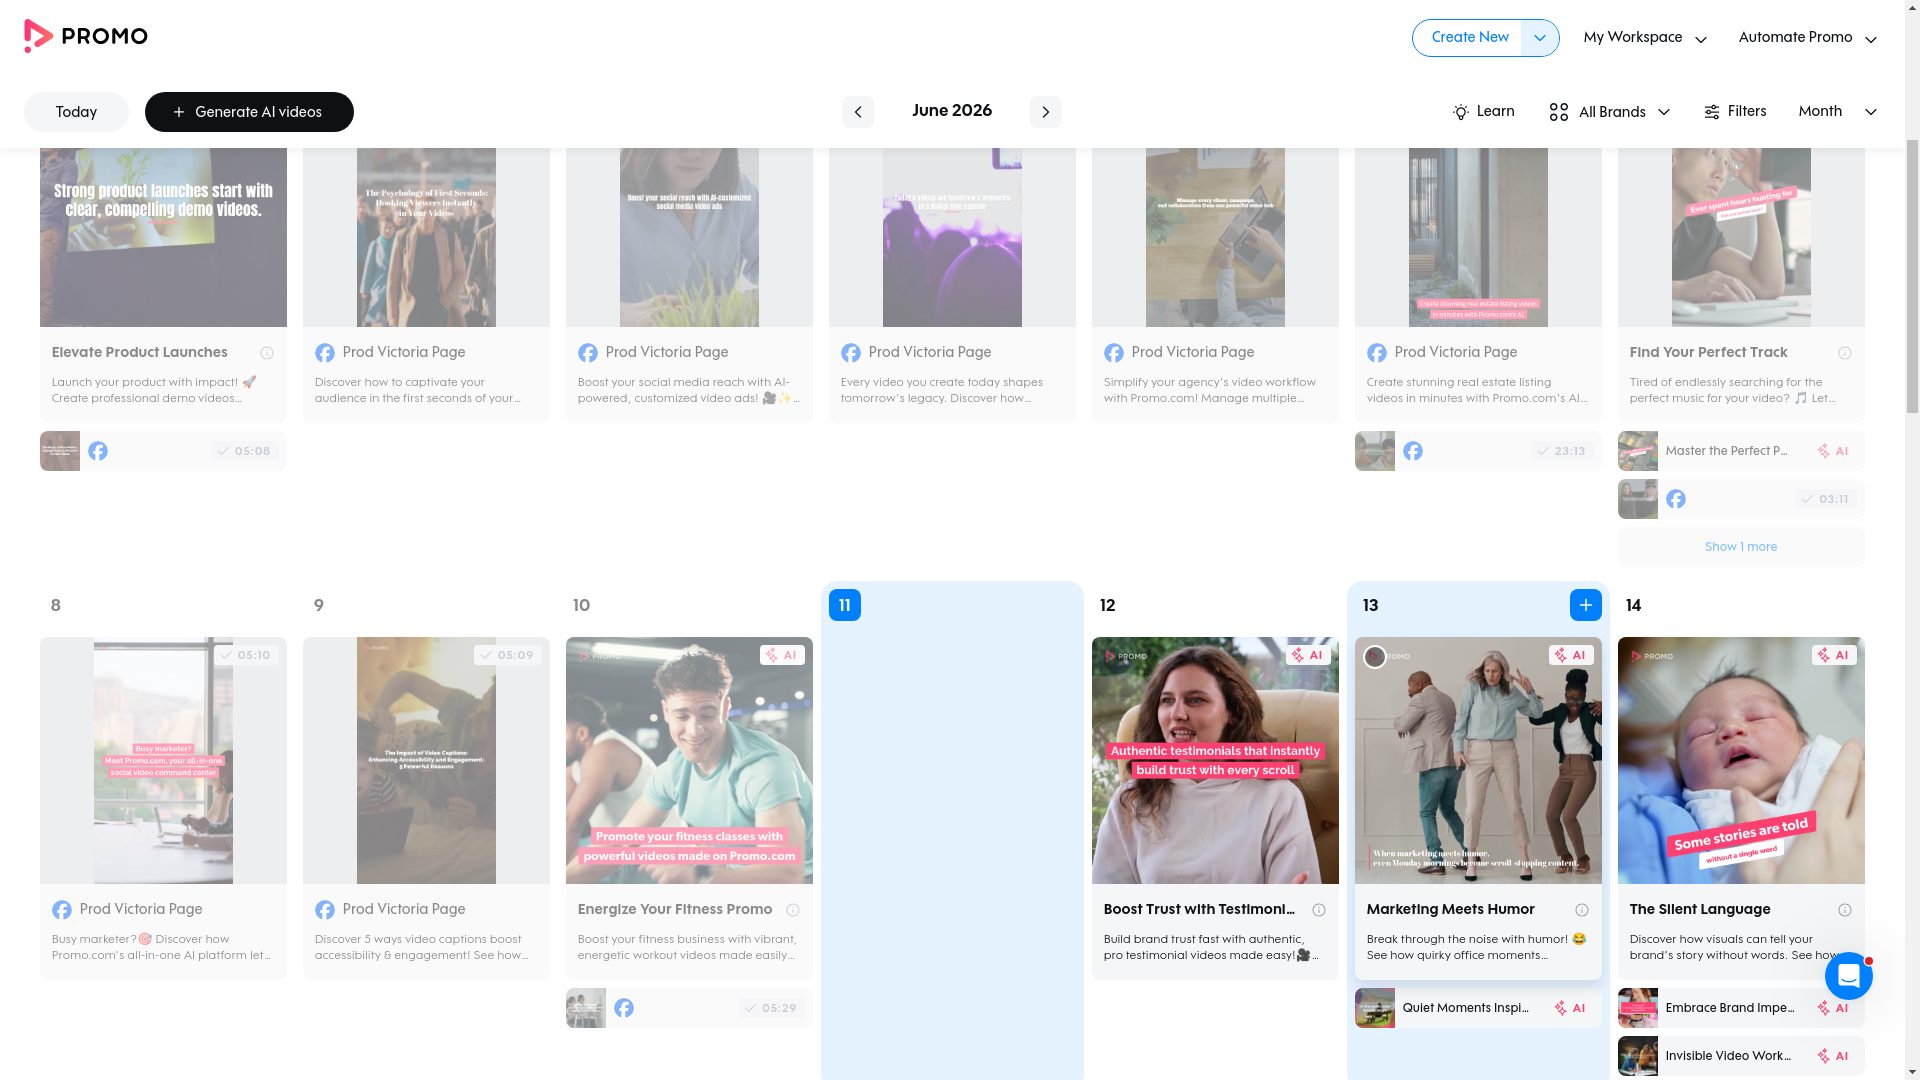Screen dimensions: 1920x1080
Task: Select the Marketing Meets Humor video circle checkbox
Action: (1375, 657)
